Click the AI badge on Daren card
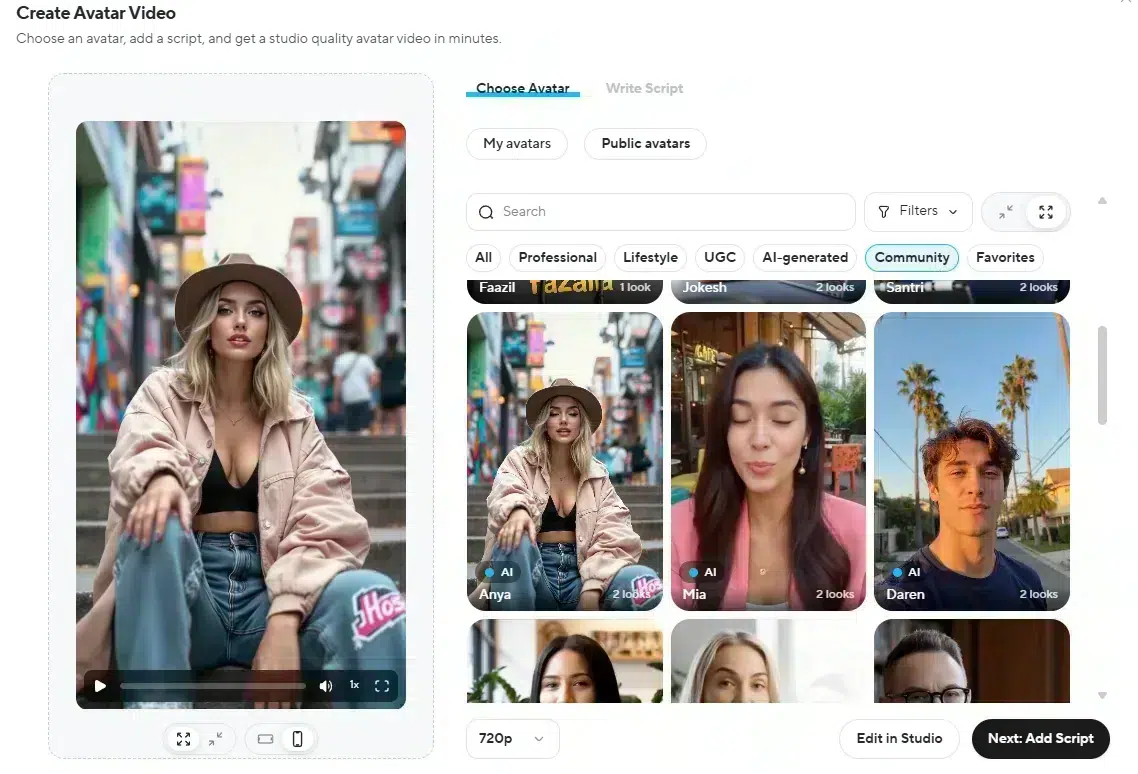 click(906, 572)
